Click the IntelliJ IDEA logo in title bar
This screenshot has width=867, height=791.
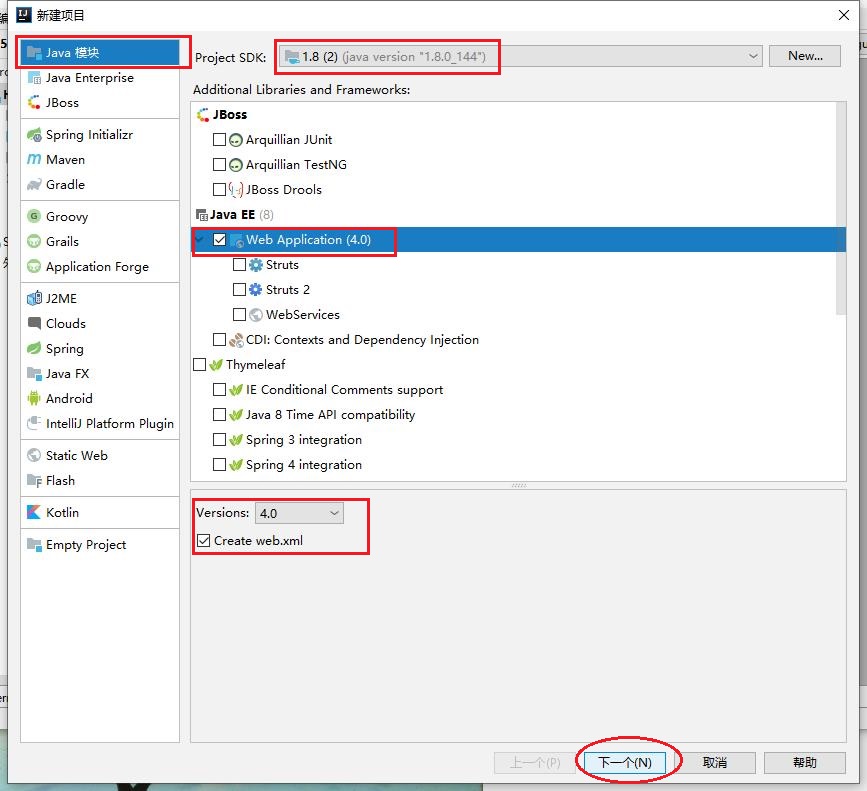point(24,15)
